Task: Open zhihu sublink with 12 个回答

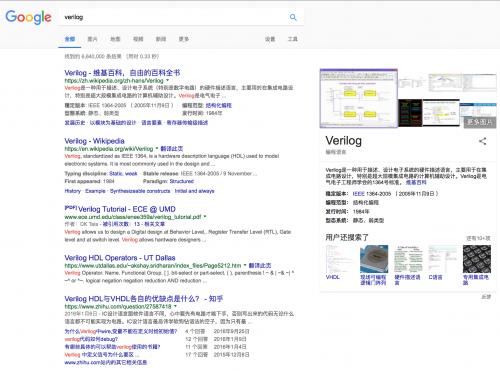Action: (x=91, y=339)
